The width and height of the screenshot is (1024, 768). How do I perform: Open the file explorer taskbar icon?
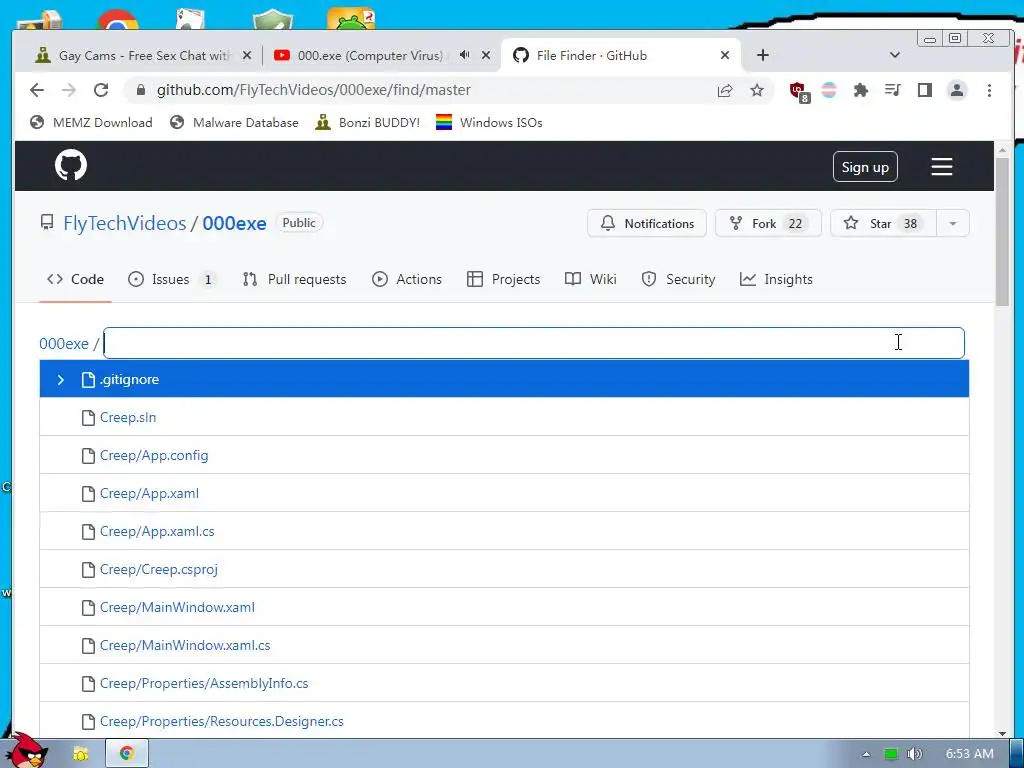[x=80, y=754]
